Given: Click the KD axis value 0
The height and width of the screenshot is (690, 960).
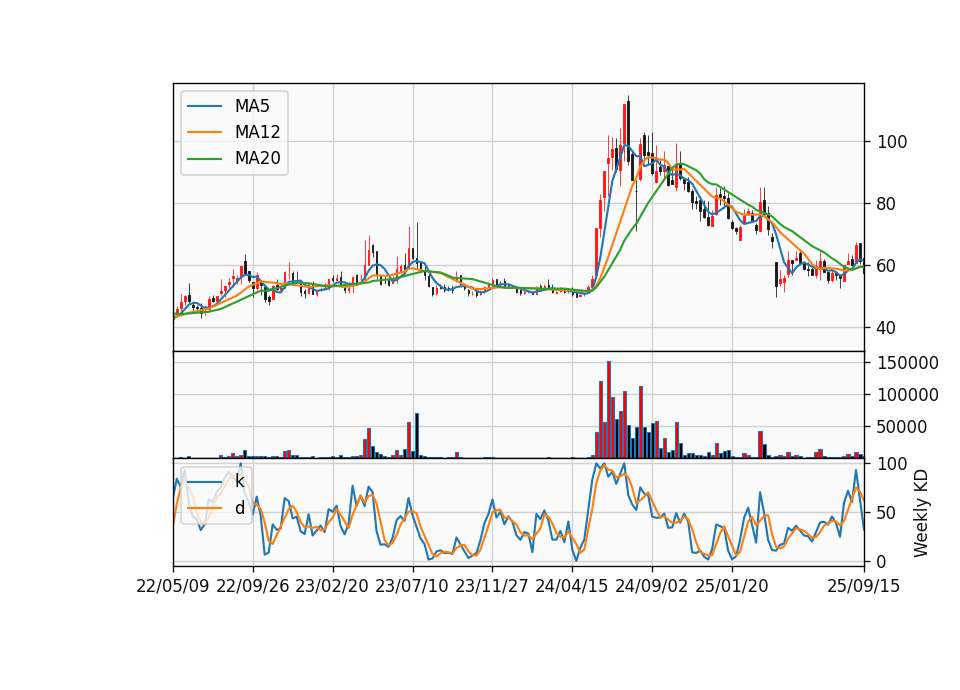Looking at the screenshot, I should [x=882, y=561].
